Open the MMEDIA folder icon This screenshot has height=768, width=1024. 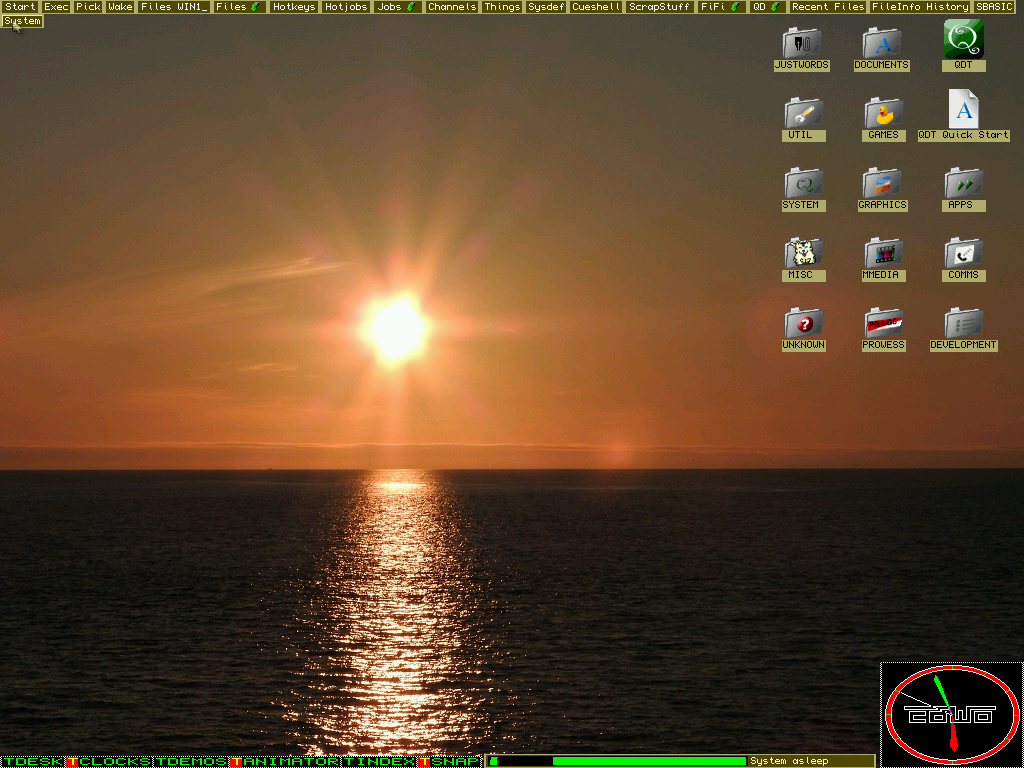coord(882,253)
